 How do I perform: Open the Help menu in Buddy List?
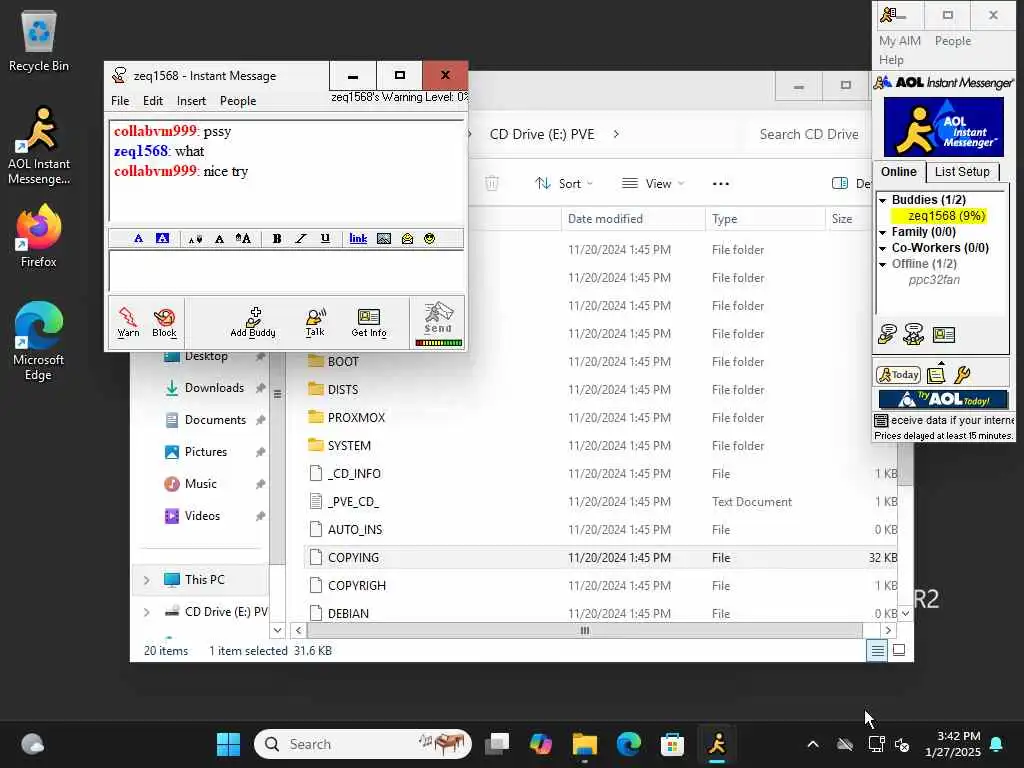(891, 59)
